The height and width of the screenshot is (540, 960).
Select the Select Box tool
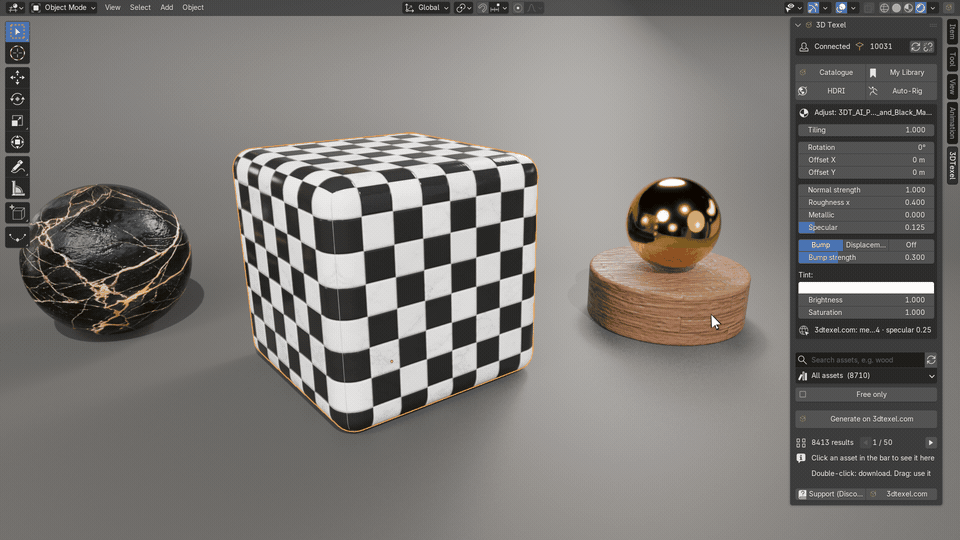(x=17, y=31)
